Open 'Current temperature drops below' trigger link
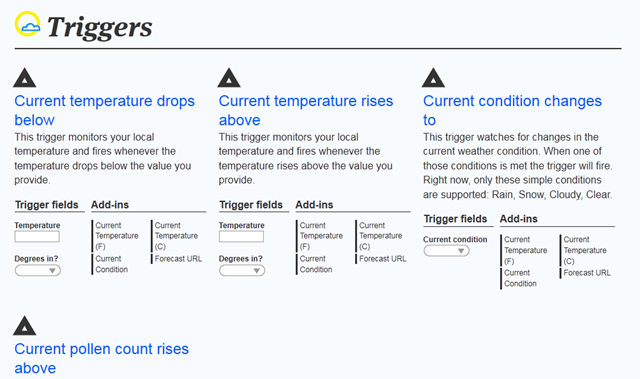 pyautogui.click(x=104, y=111)
